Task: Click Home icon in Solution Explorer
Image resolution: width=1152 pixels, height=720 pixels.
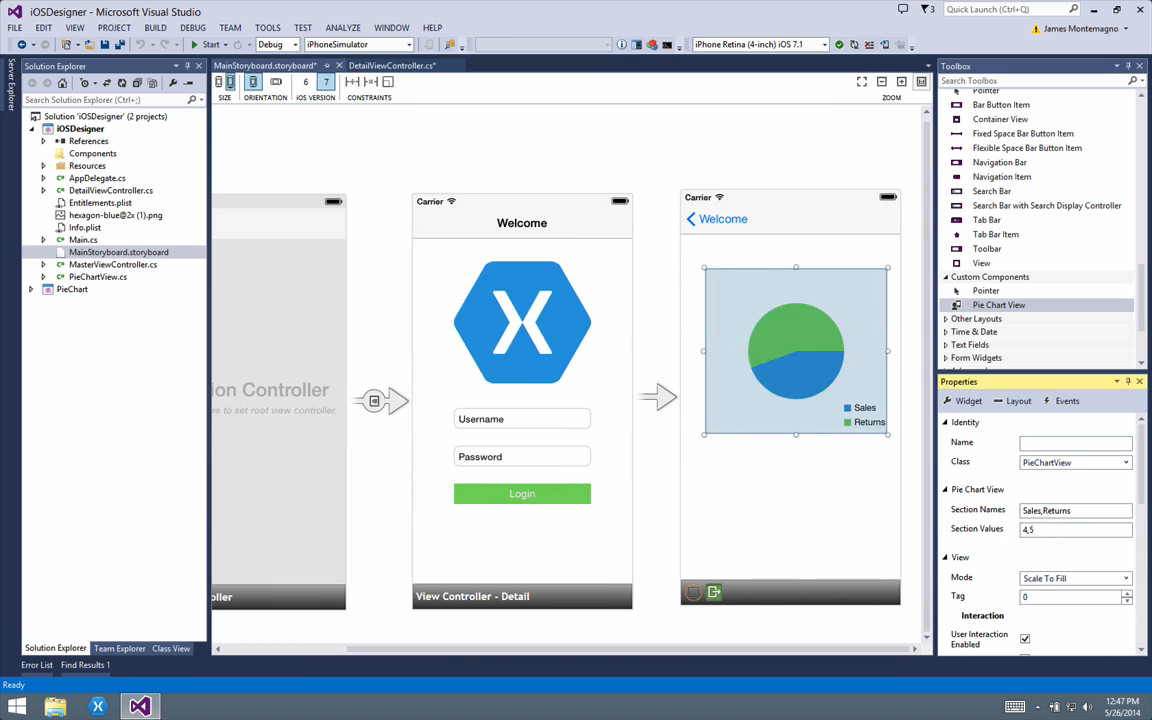Action: point(62,83)
